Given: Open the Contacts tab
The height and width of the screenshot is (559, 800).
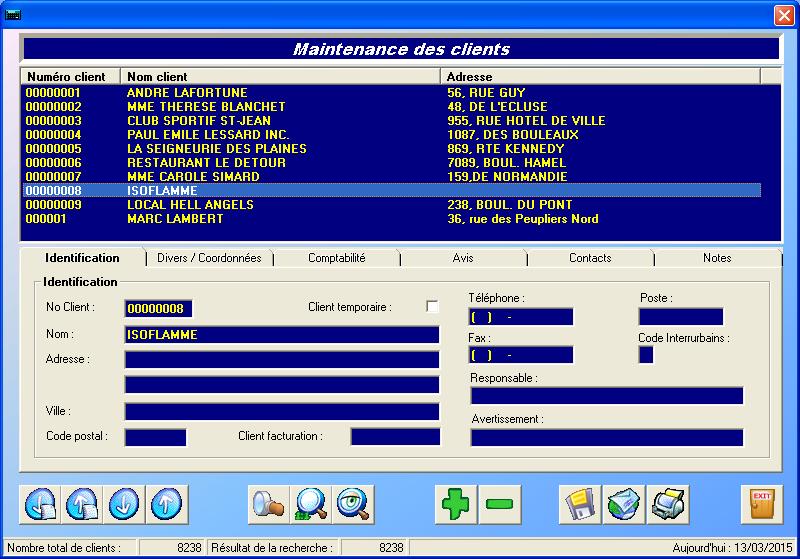Looking at the screenshot, I should coord(590,258).
